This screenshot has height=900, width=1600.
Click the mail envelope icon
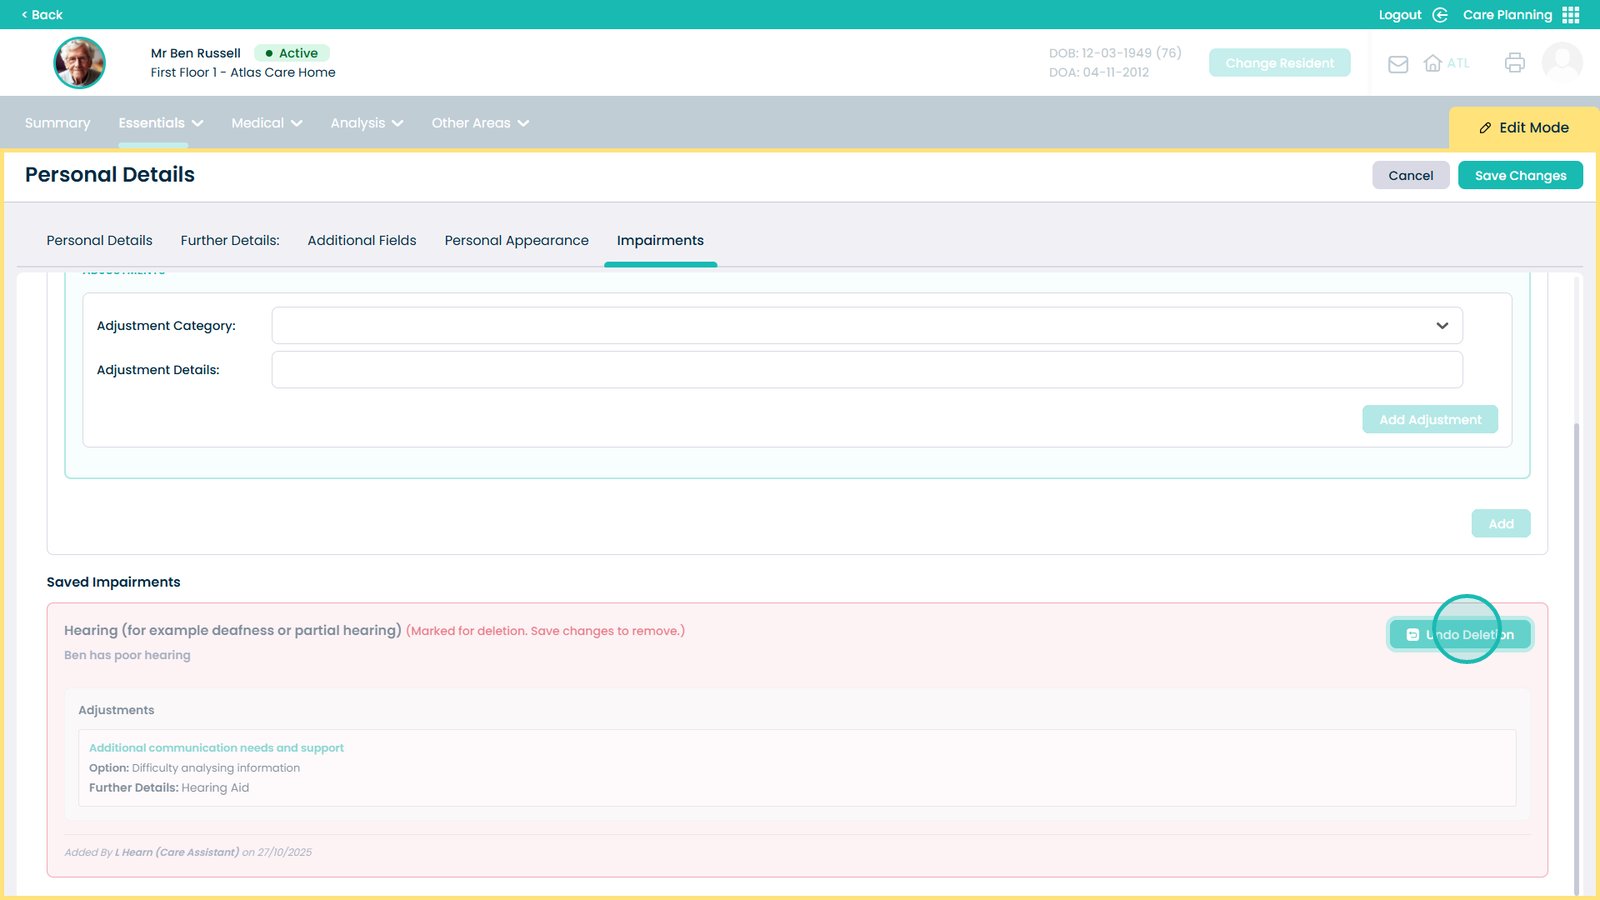(1398, 64)
